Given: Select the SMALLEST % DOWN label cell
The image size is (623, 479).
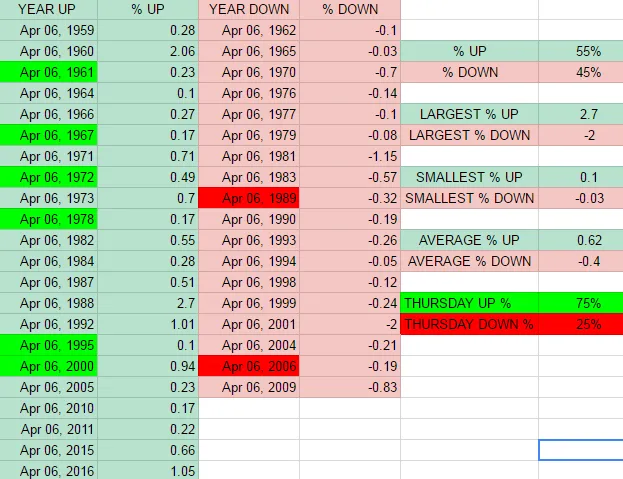Looking at the screenshot, I should coord(469,198).
